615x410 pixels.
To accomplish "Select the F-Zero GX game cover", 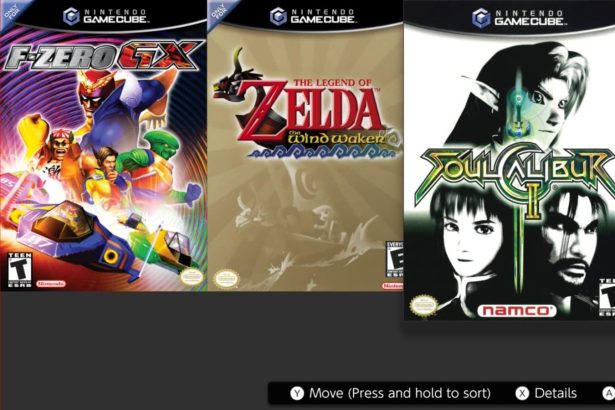I will click(x=104, y=145).
